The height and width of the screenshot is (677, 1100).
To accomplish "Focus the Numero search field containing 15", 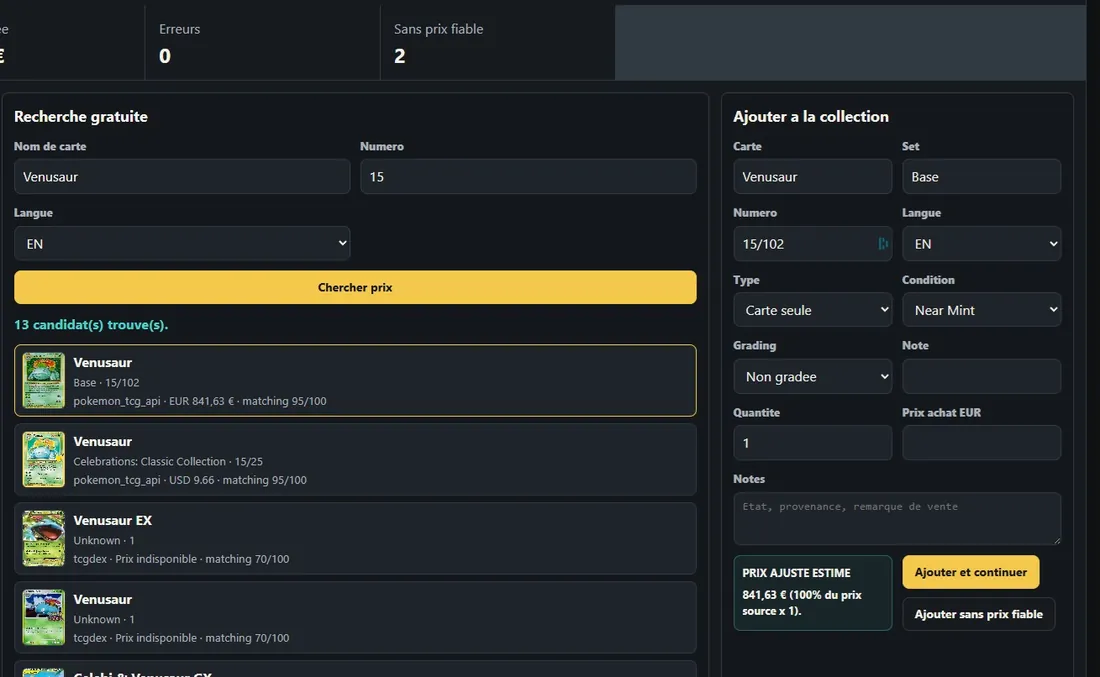I will [x=528, y=176].
